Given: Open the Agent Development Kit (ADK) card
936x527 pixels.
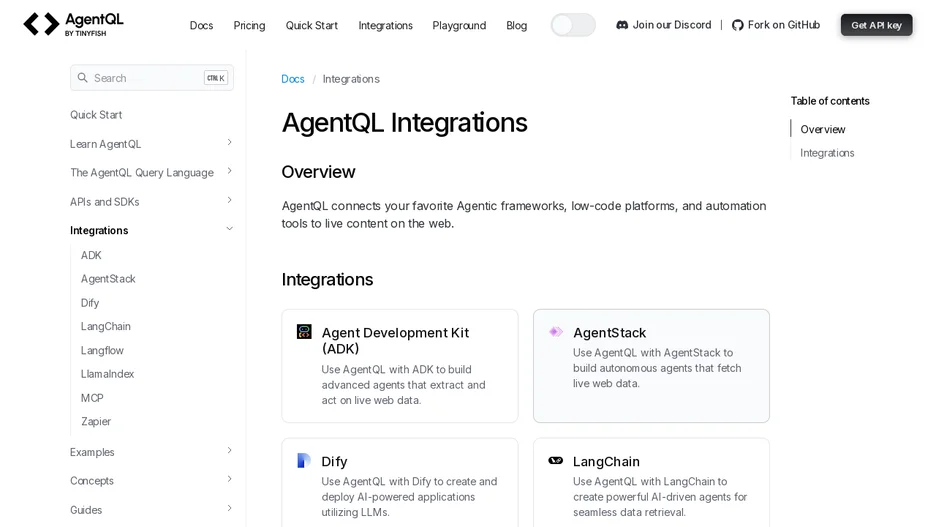Looking at the screenshot, I should 400,366.
